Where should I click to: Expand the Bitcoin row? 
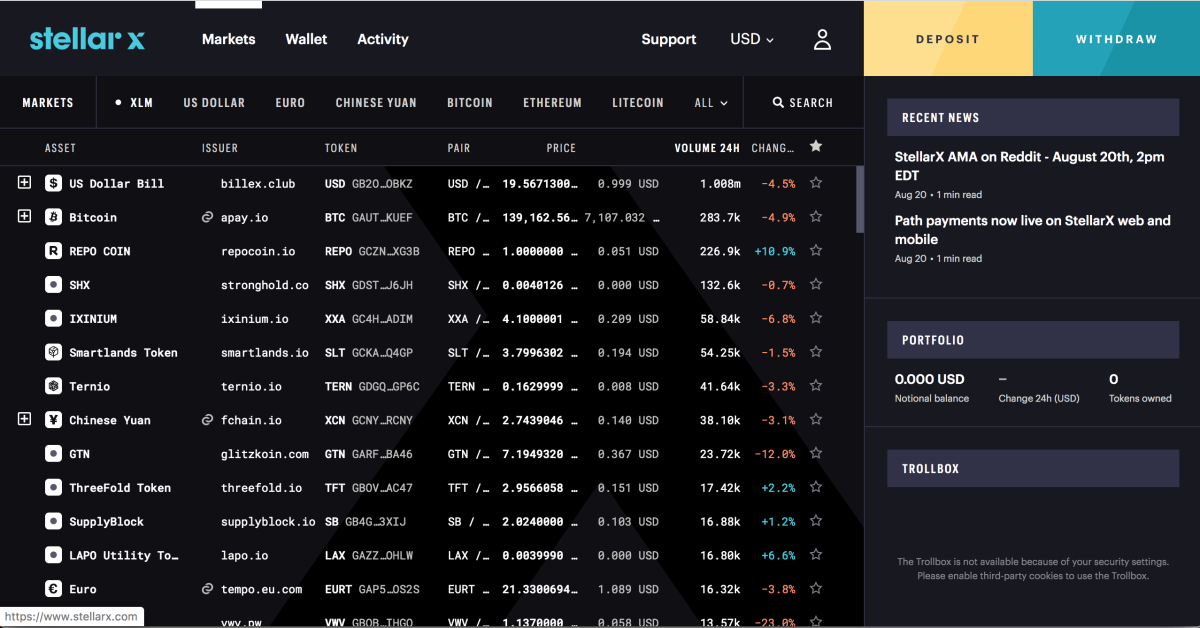[25, 217]
